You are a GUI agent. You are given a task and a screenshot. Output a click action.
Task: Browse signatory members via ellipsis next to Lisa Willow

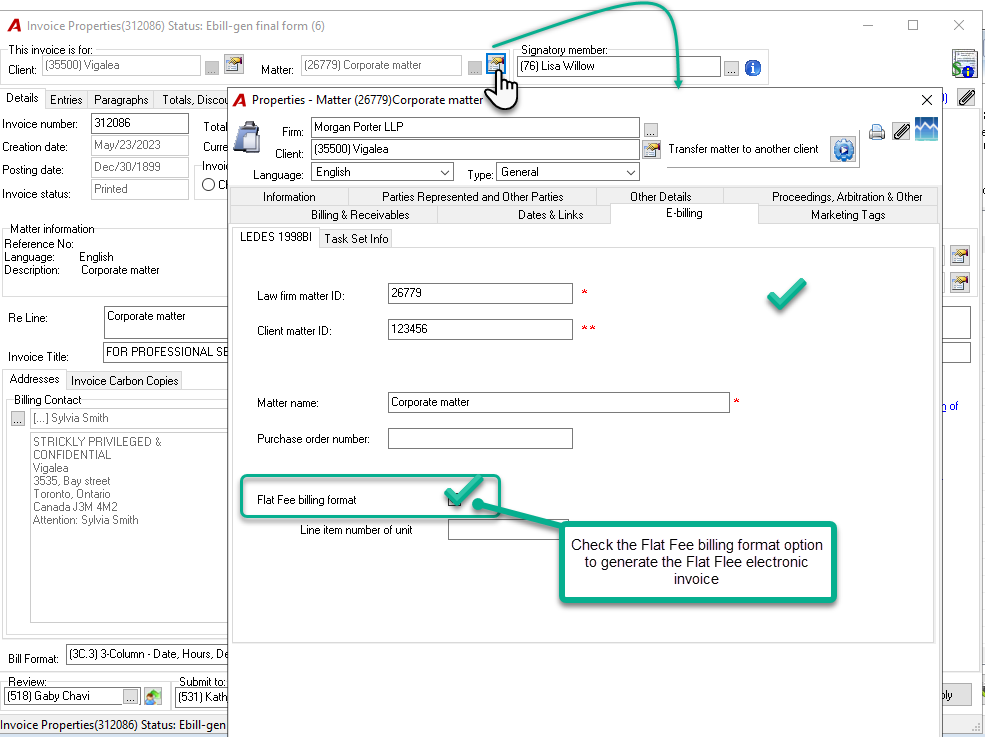tap(731, 68)
